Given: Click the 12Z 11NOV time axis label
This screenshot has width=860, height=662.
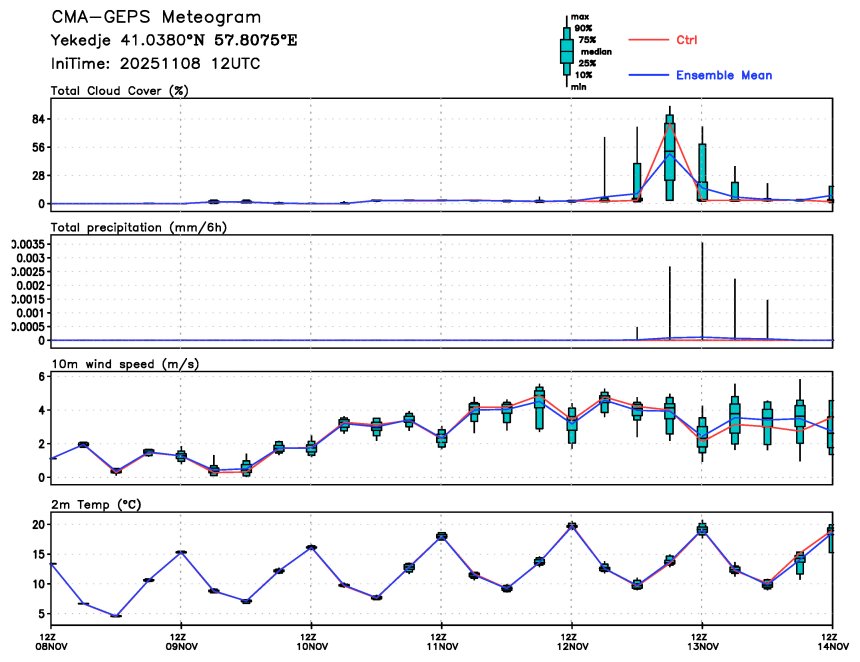Looking at the screenshot, I should click(x=440, y=640).
